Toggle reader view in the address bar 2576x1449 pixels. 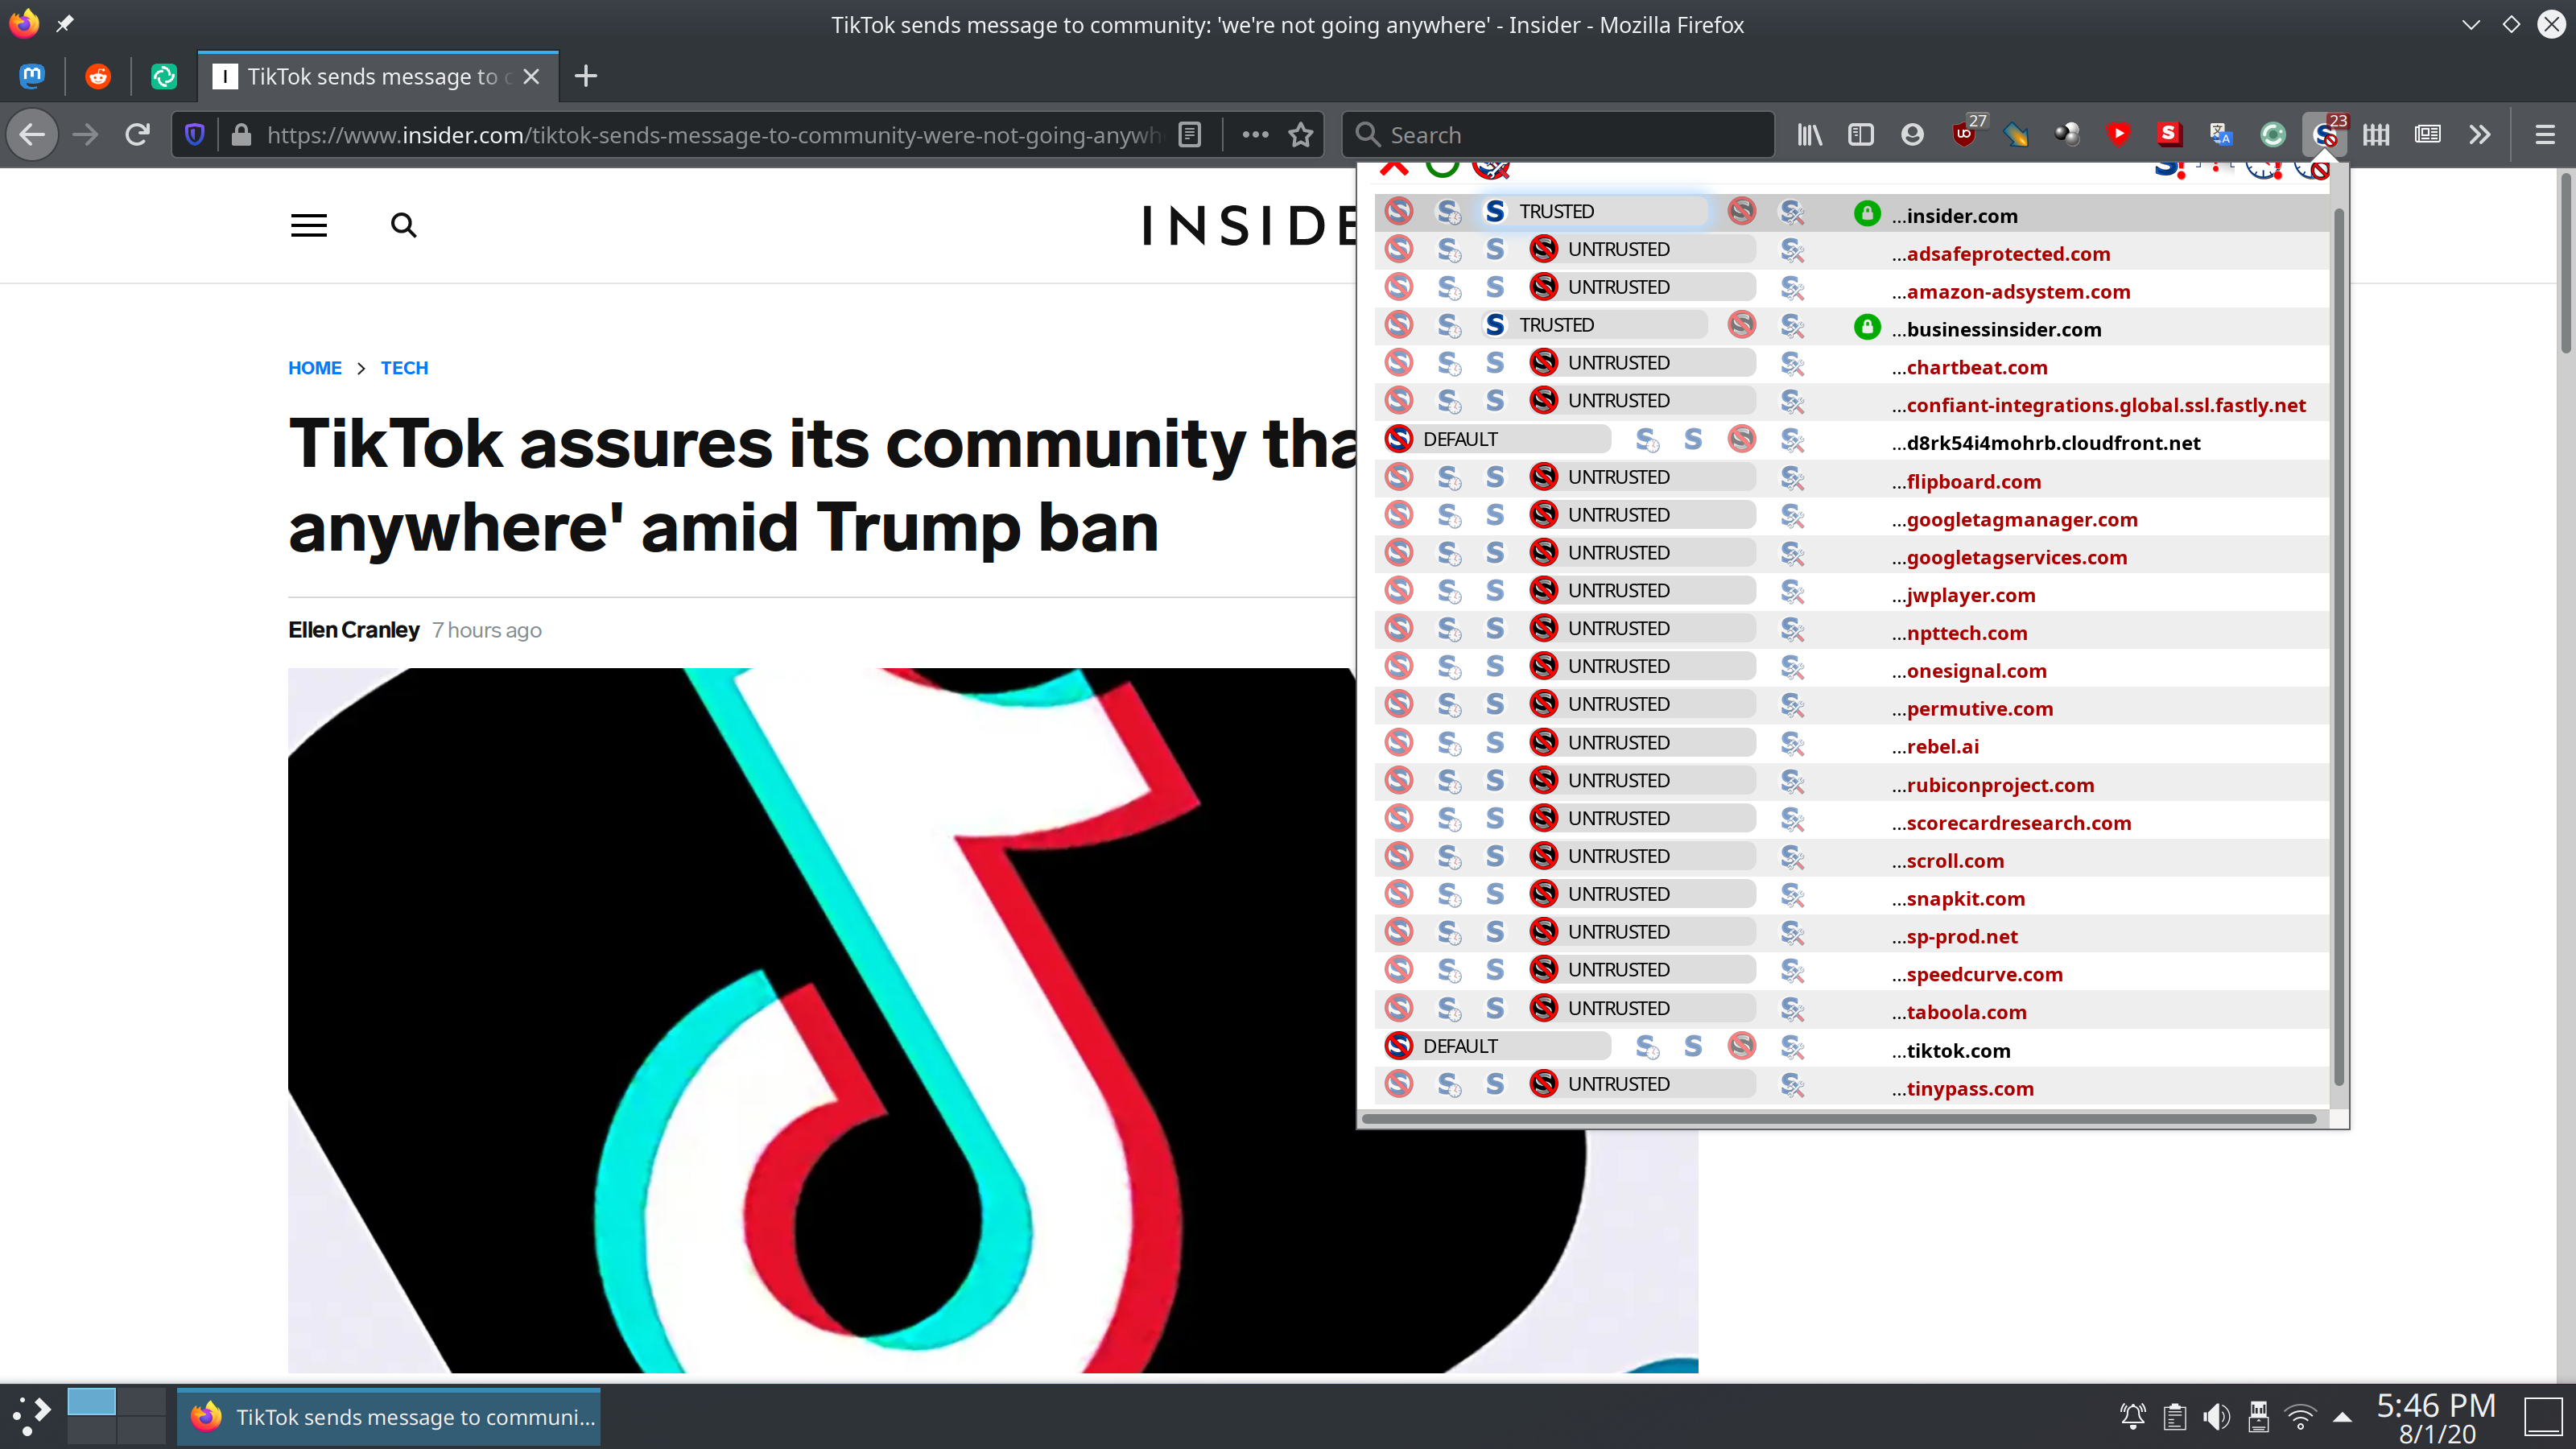tap(1189, 134)
